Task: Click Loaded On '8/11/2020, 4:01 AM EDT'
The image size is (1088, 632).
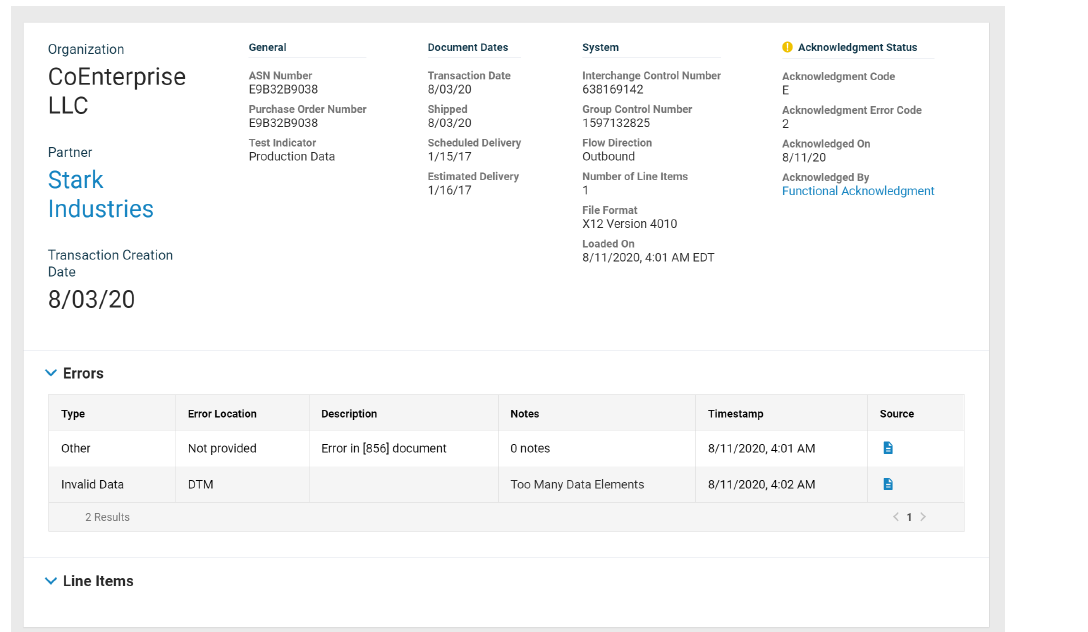Action: point(648,257)
